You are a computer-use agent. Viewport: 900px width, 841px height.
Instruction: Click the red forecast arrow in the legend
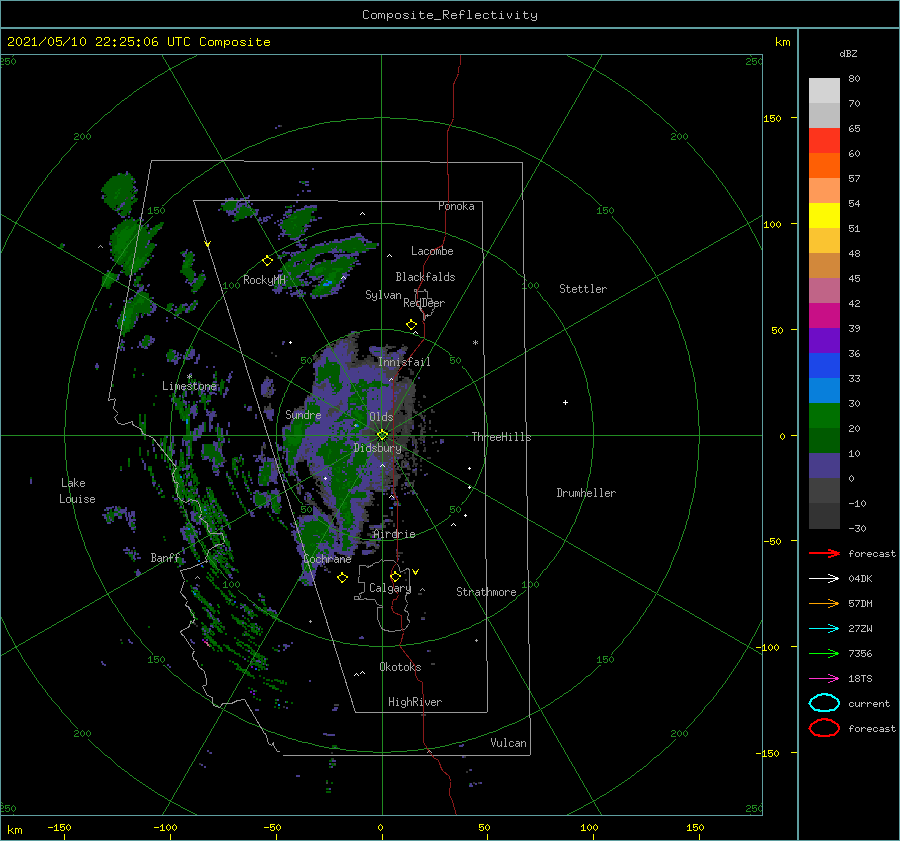click(x=824, y=553)
